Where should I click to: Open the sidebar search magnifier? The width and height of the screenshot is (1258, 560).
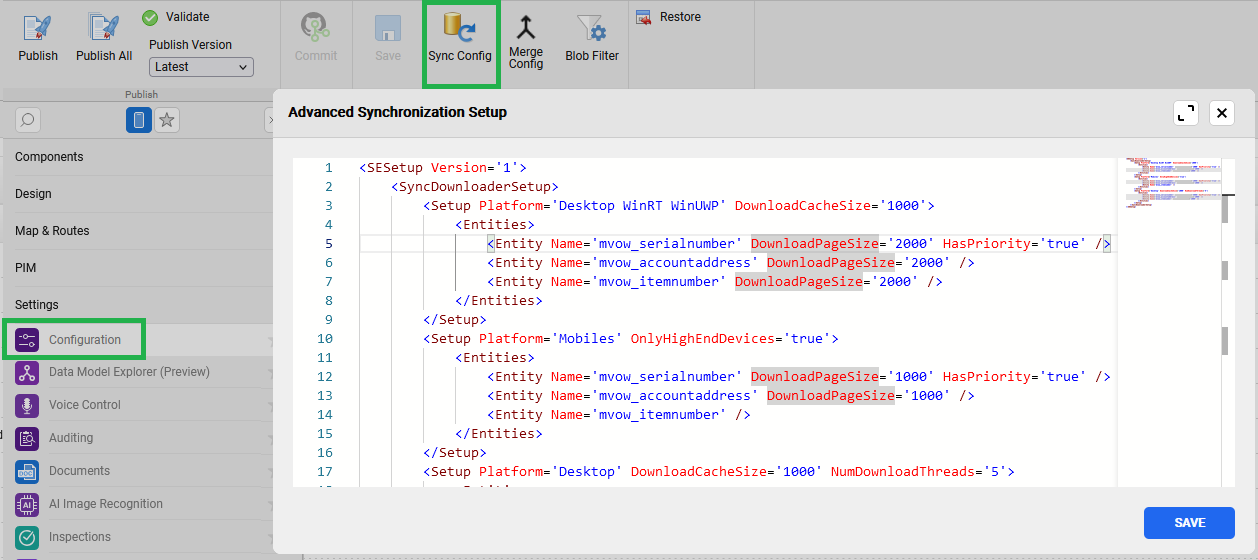(x=28, y=120)
